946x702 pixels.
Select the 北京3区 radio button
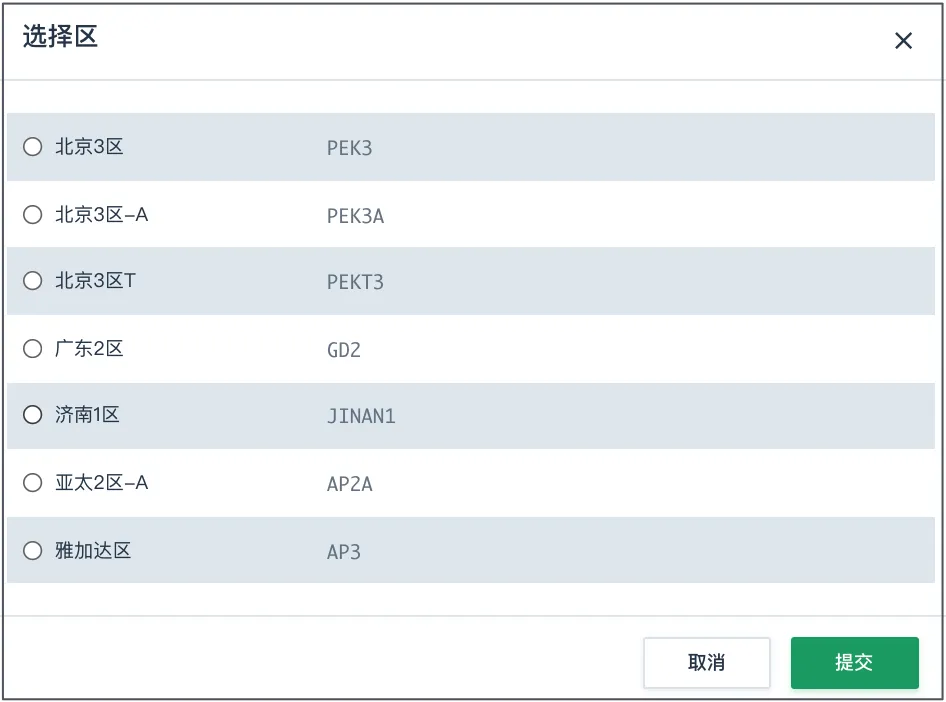click(x=33, y=147)
